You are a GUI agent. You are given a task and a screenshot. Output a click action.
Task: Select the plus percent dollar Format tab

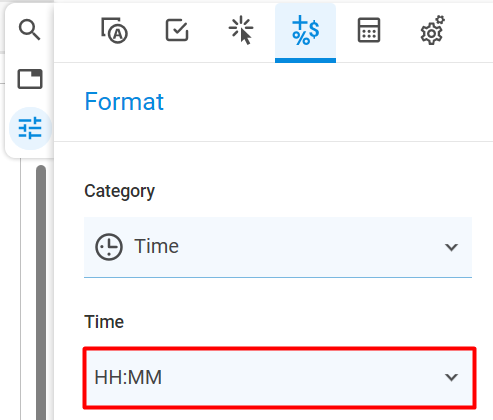point(305,32)
